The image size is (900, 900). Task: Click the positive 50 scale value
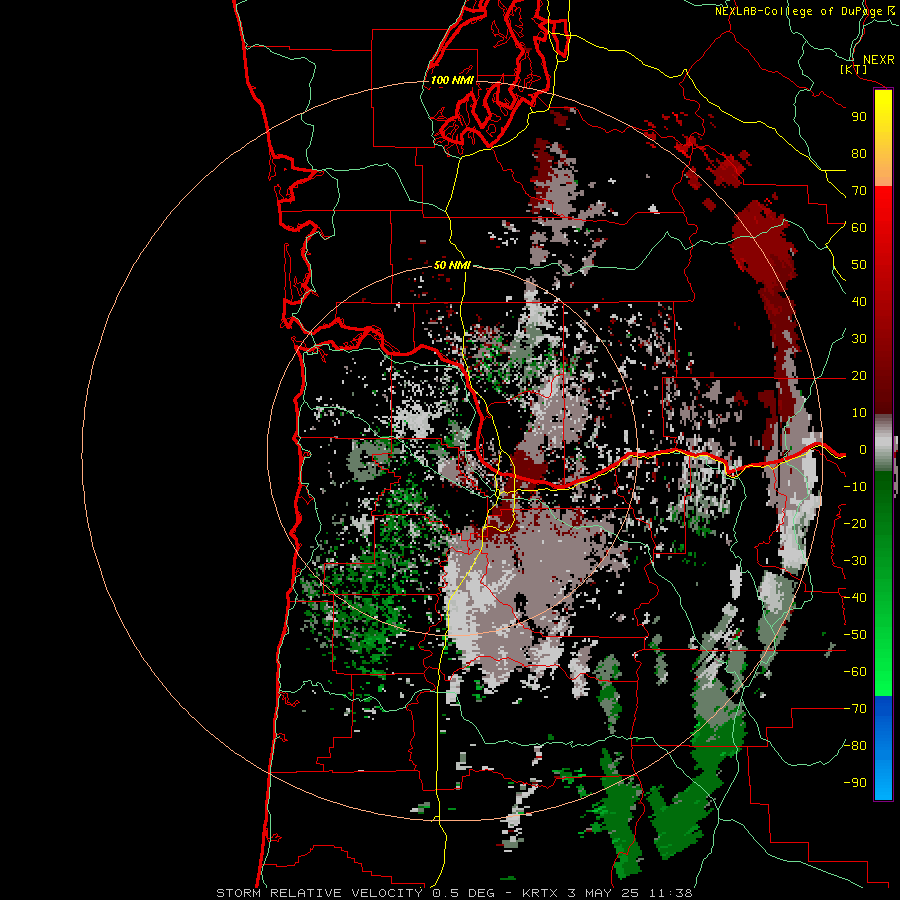pos(859,265)
